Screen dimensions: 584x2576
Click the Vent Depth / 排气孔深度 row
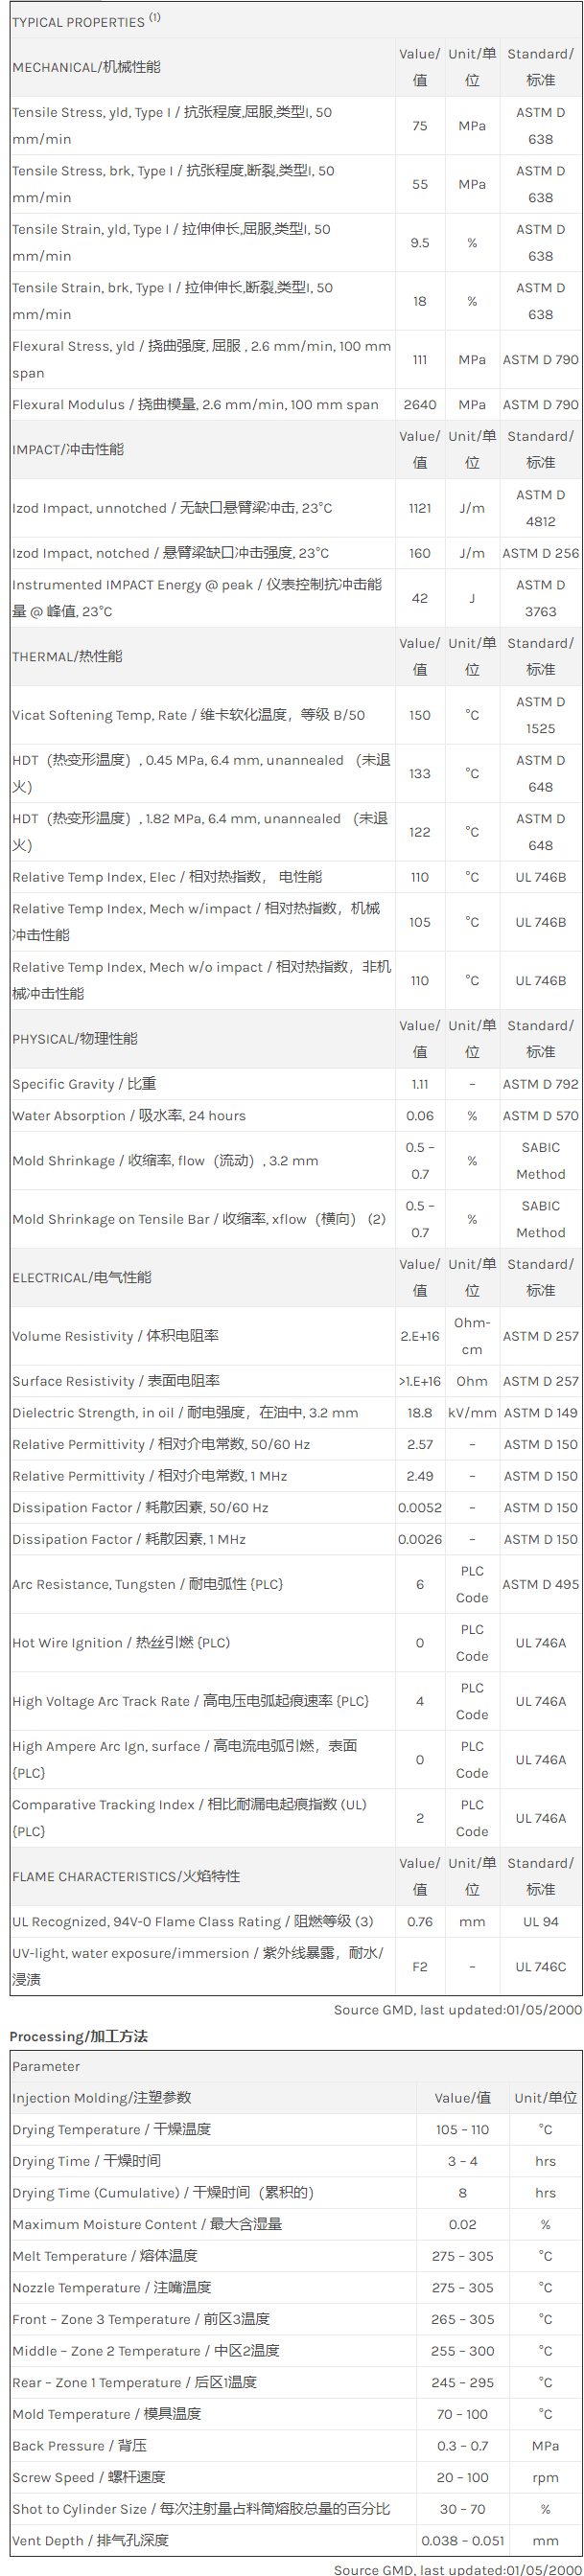click(90, 2540)
